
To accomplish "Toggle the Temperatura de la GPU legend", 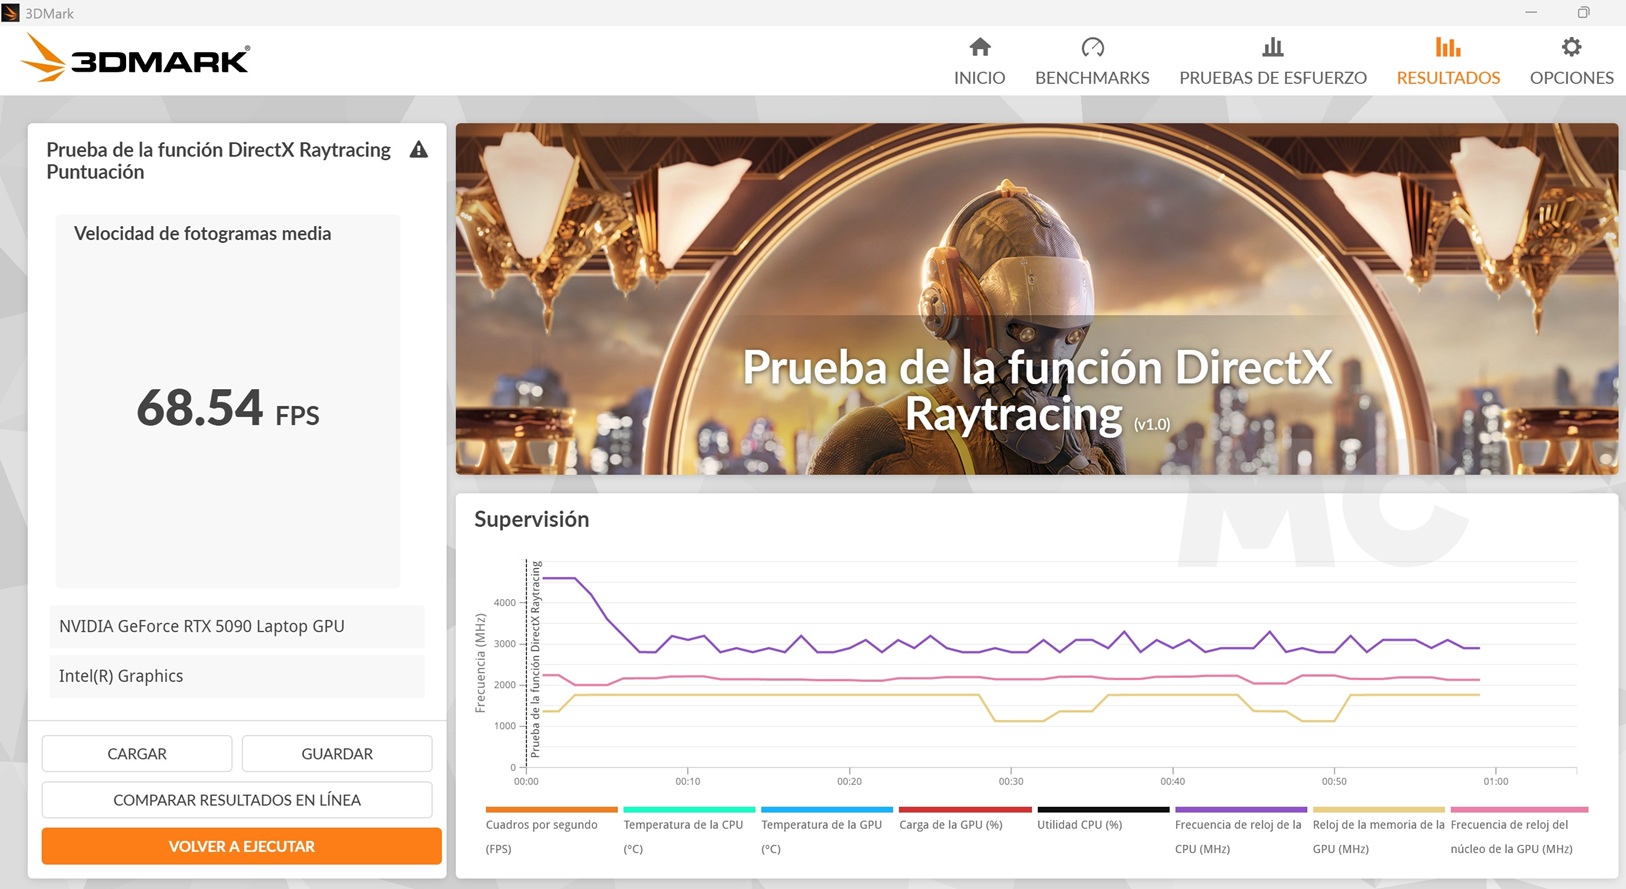I will click(x=827, y=832).
